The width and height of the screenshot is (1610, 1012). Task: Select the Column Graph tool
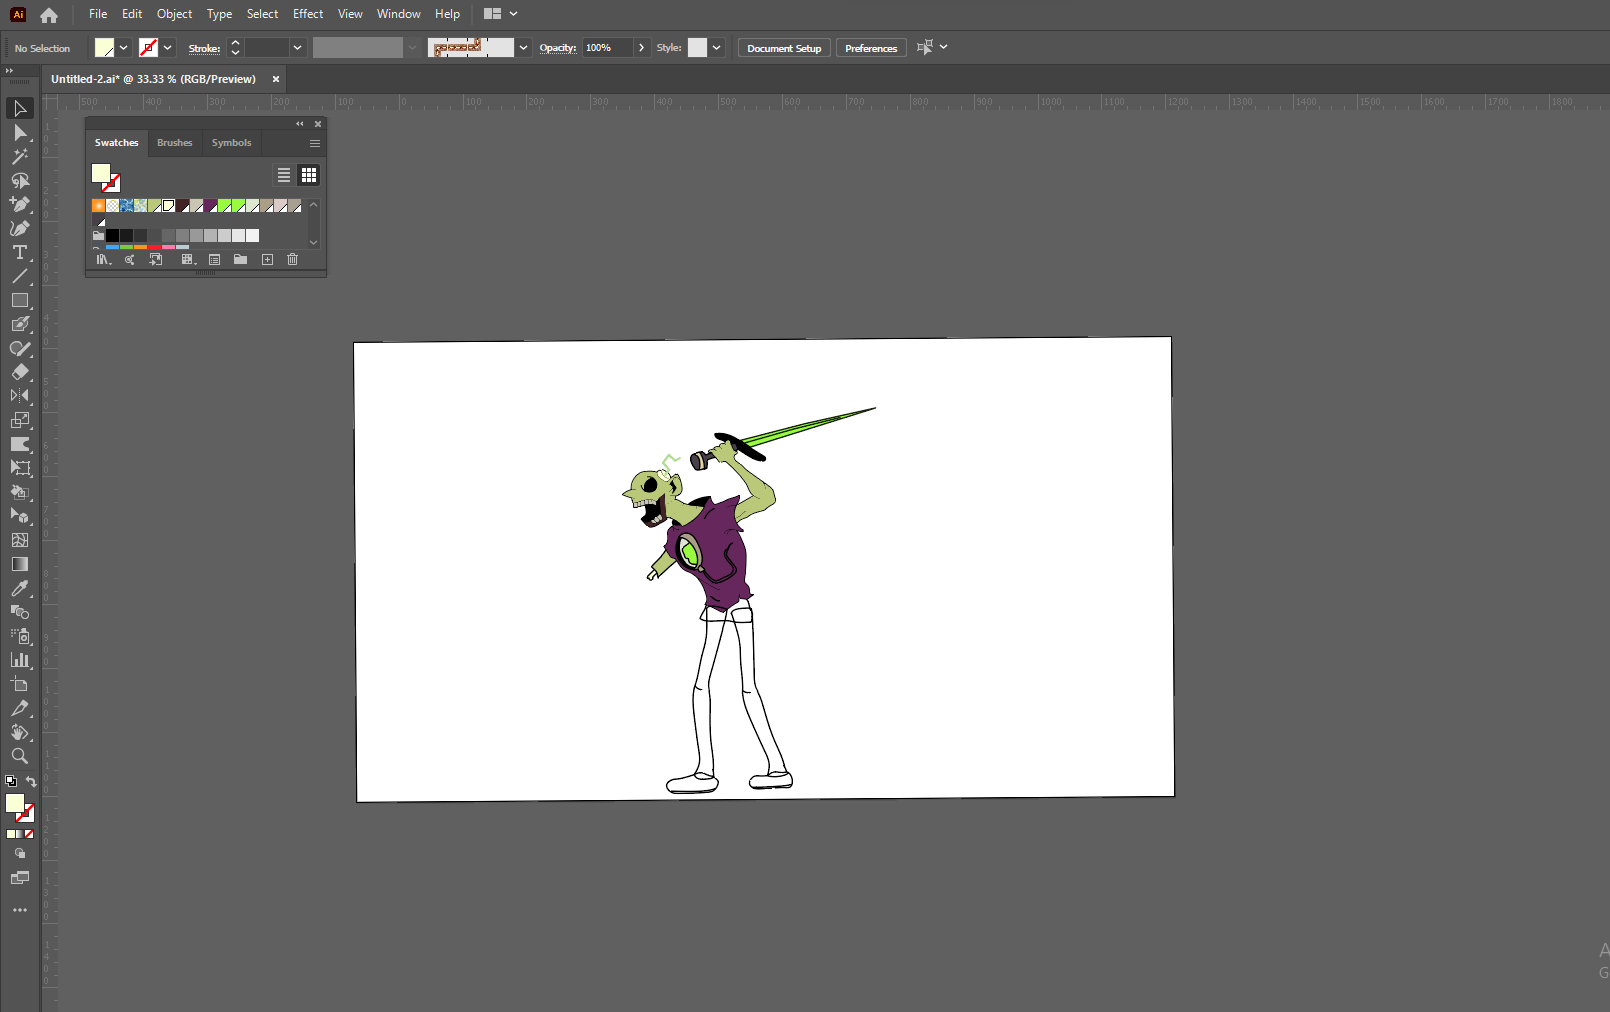[x=19, y=660]
